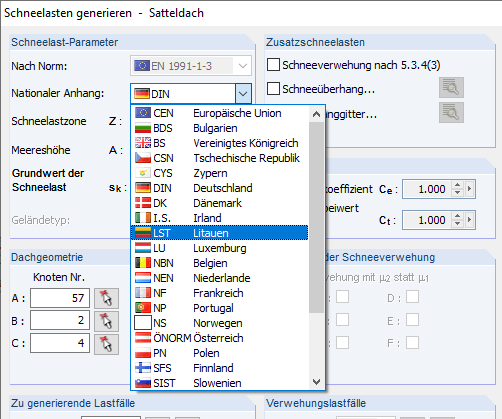
Task: Pick node B graphically with cursor button
Action: tap(106, 321)
